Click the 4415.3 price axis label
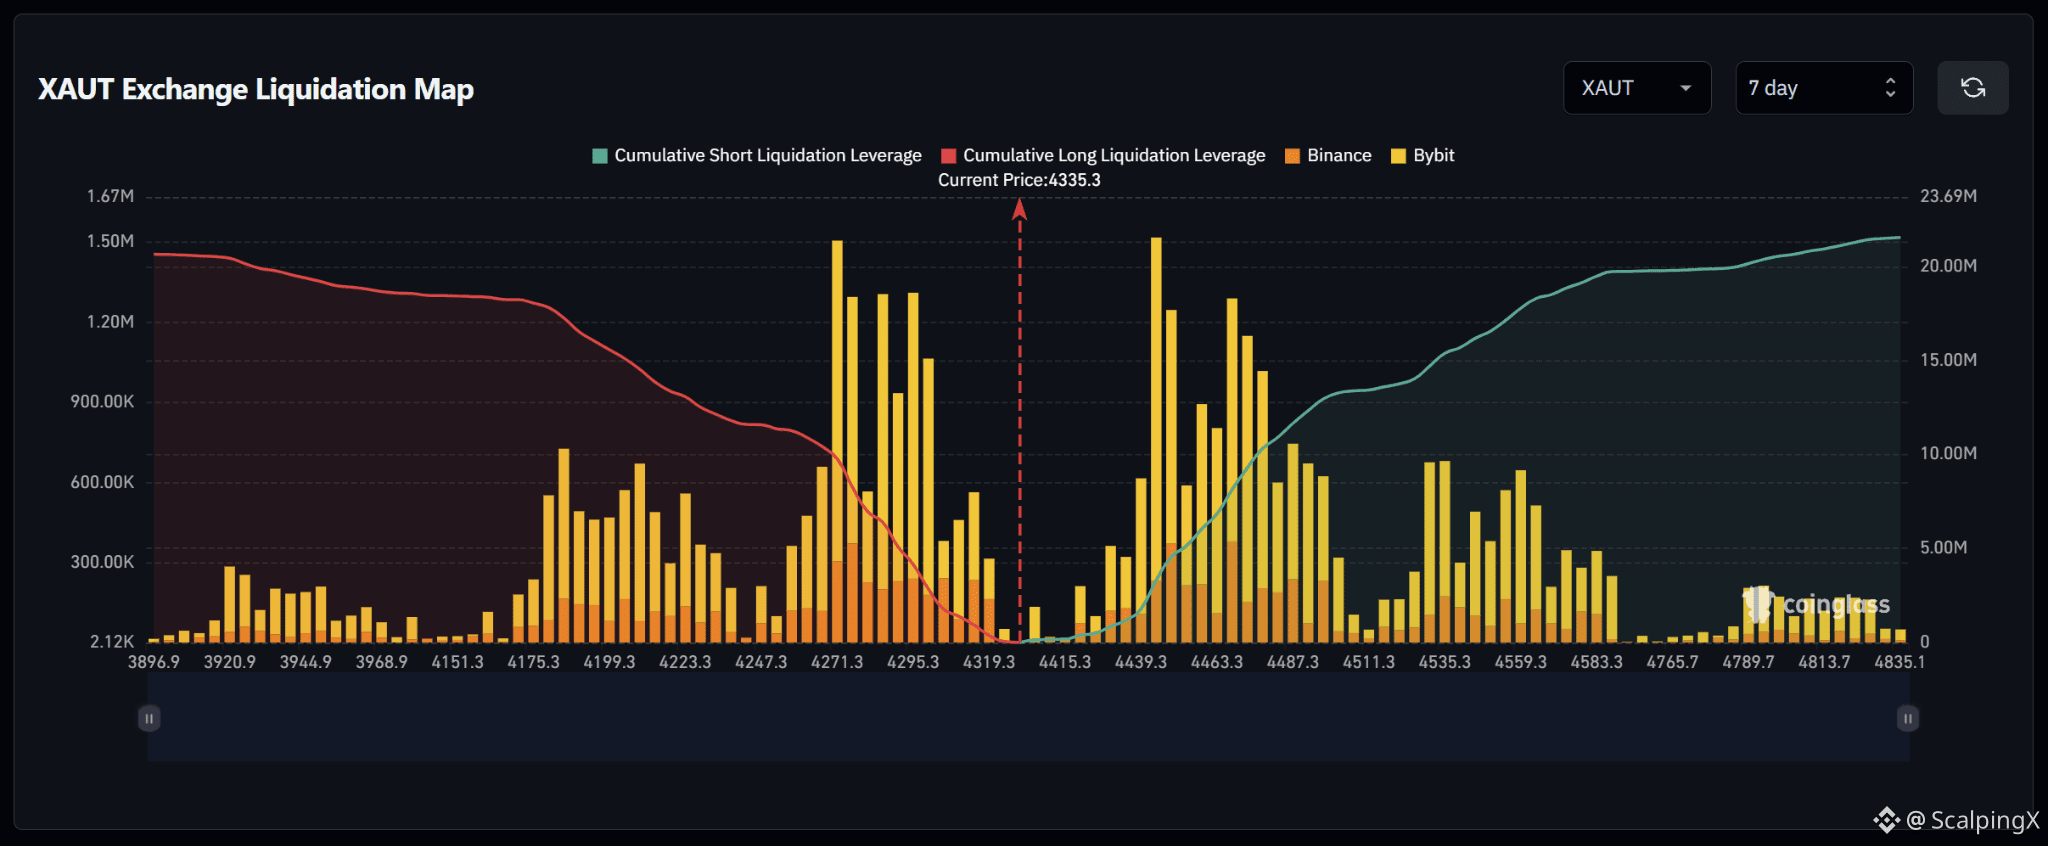The image size is (2048, 846). click(1065, 662)
